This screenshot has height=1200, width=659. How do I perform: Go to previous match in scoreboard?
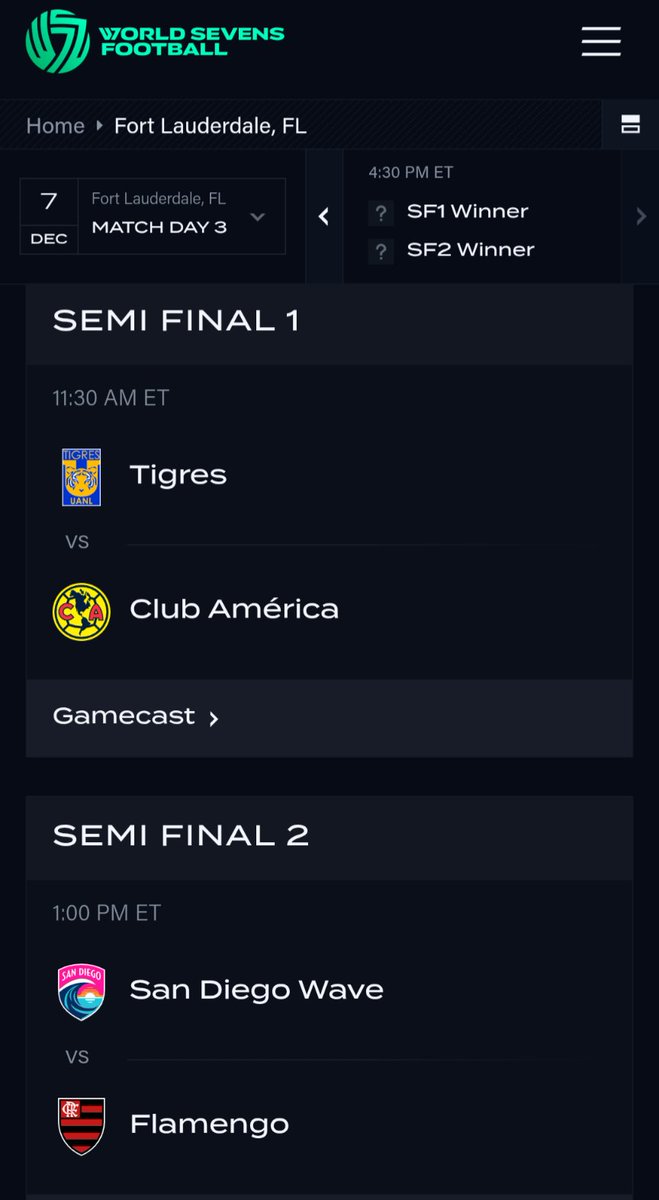coord(324,217)
